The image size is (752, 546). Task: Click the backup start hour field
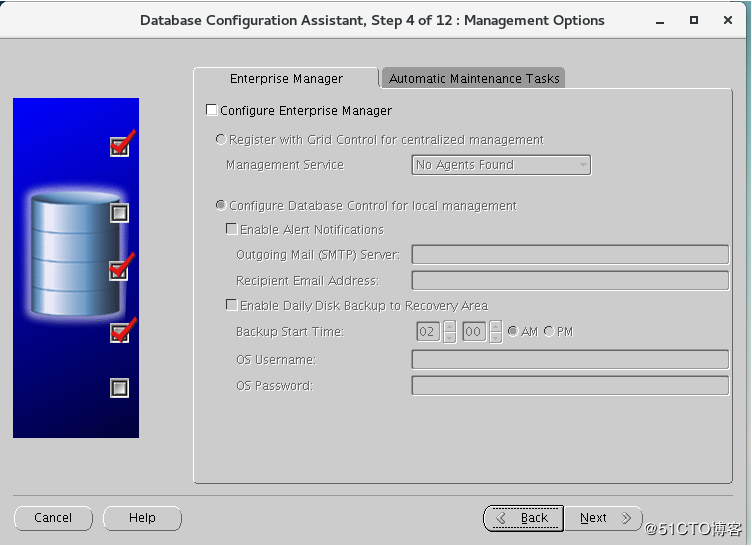coord(428,332)
